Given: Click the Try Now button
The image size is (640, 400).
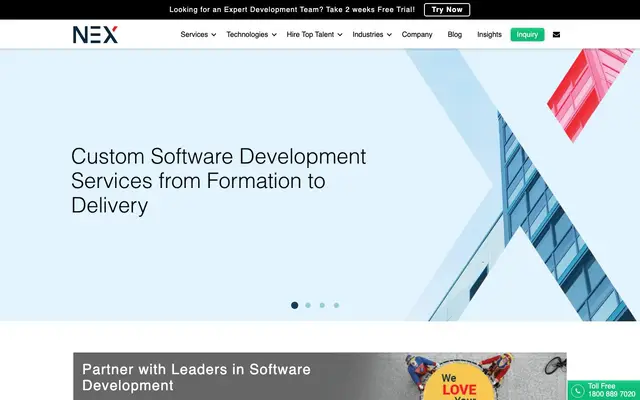Looking at the screenshot, I should [x=447, y=10].
